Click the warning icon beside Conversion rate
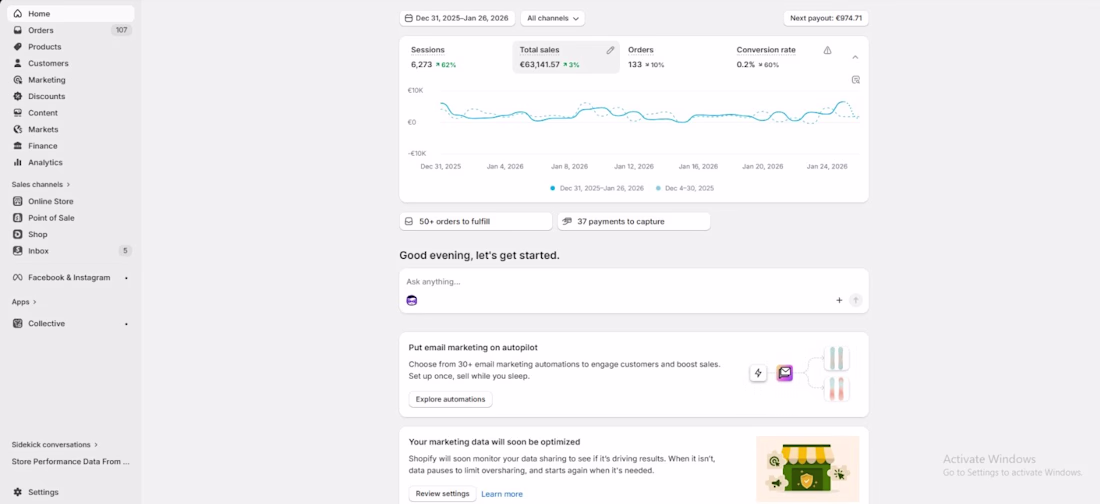Image resolution: width=1100 pixels, height=504 pixels. click(827, 50)
